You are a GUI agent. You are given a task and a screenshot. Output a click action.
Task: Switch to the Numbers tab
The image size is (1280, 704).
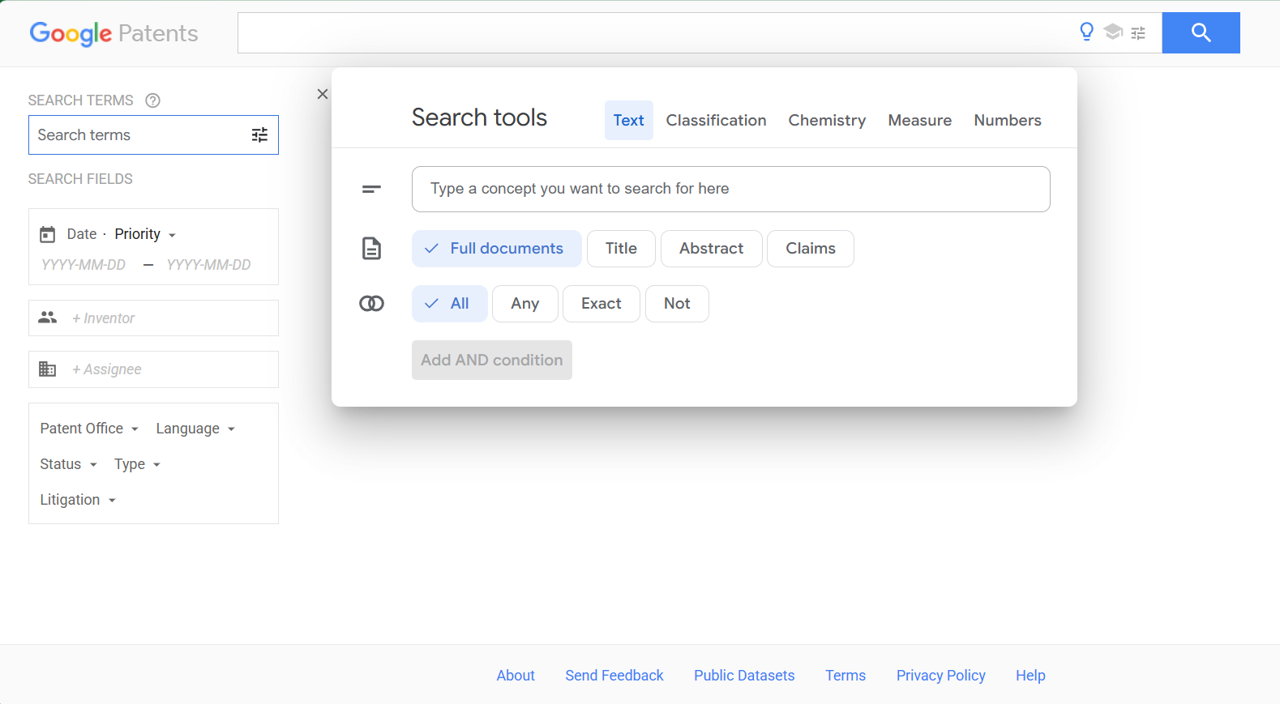point(1007,120)
